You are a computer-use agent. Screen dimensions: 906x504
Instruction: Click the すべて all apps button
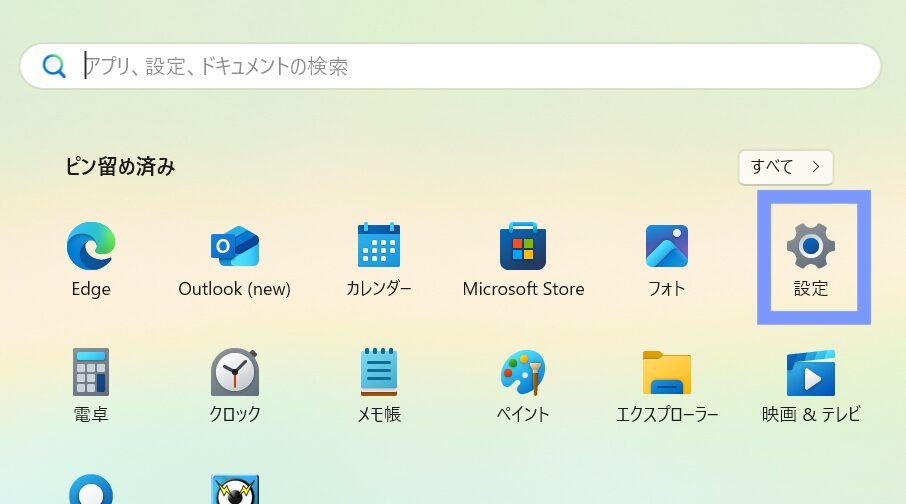click(x=785, y=167)
